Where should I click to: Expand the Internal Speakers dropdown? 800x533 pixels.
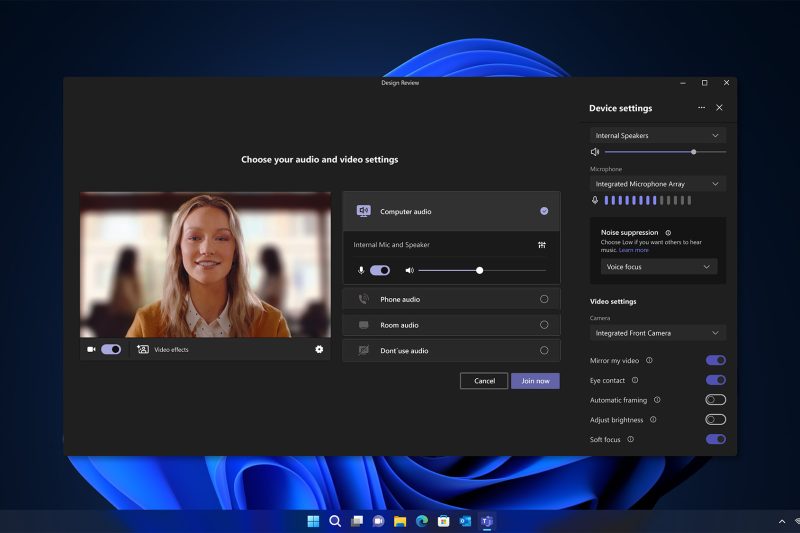click(658, 135)
